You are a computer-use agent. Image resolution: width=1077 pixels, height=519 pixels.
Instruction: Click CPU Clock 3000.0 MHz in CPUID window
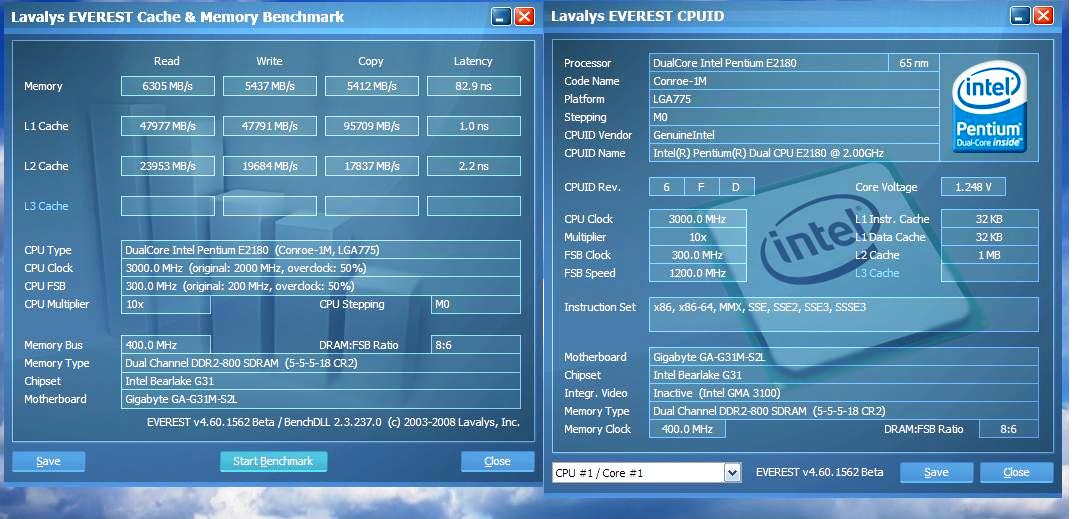click(697, 219)
